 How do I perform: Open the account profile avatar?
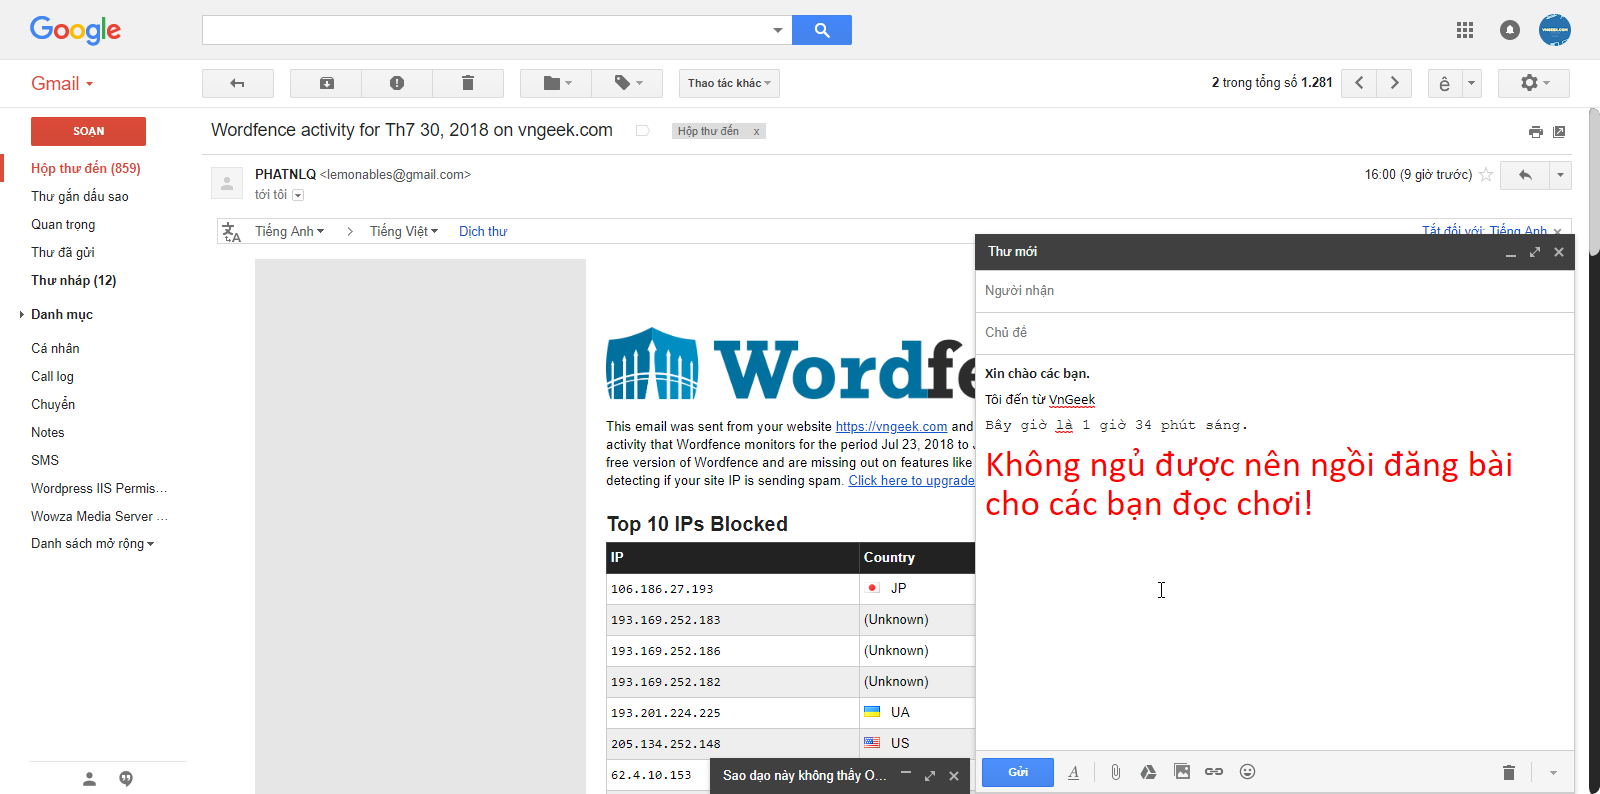click(1555, 30)
